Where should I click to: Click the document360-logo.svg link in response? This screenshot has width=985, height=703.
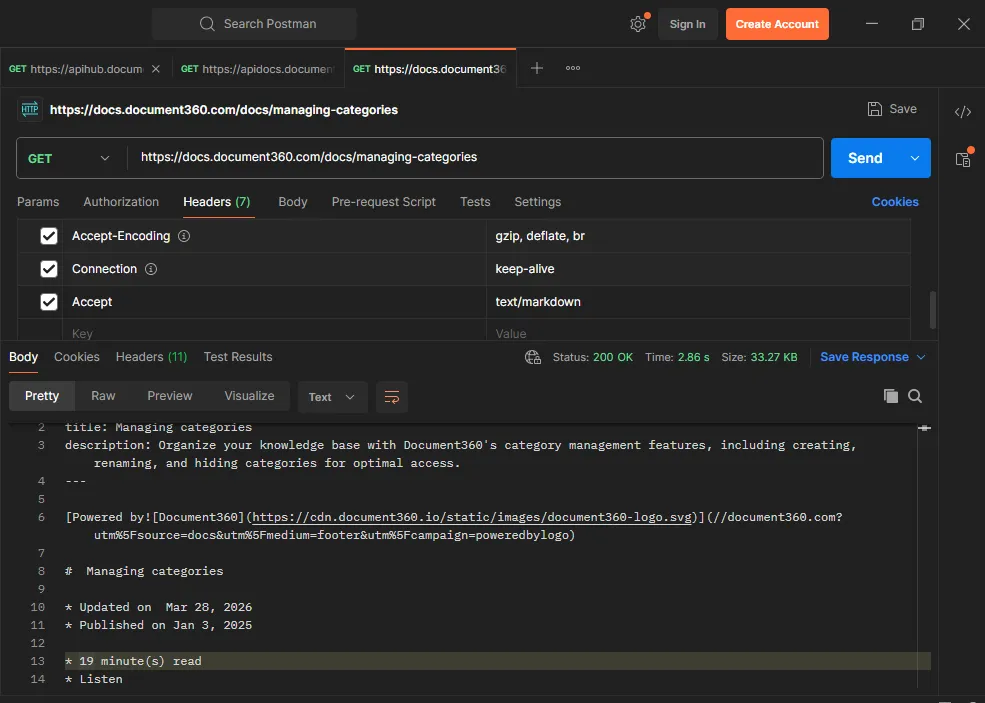click(471, 517)
